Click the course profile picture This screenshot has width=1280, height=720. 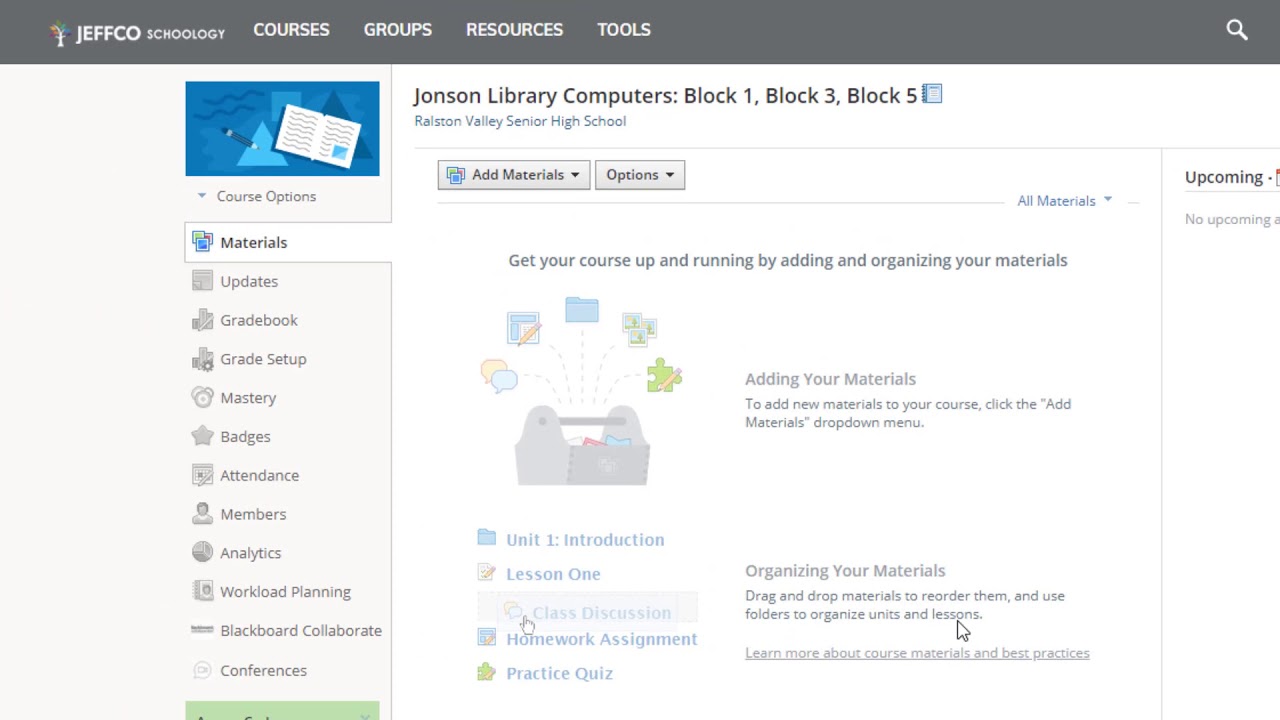tap(282, 128)
